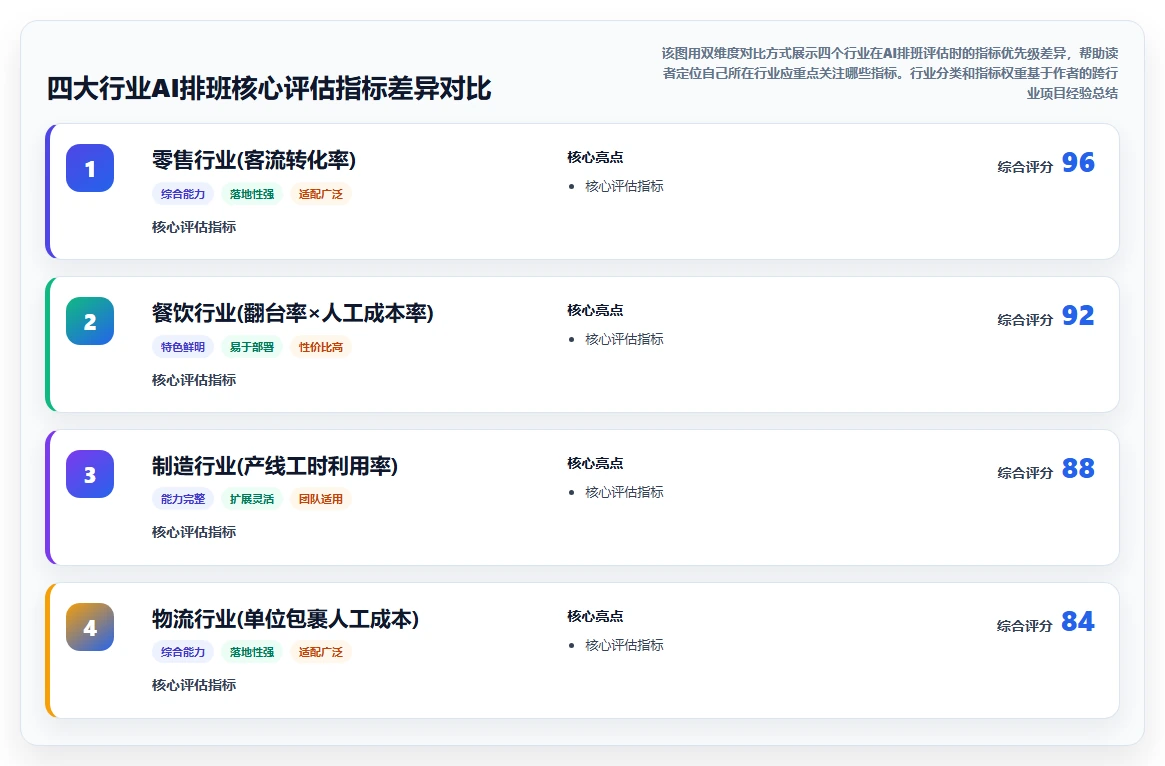The width and height of the screenshot is (1165, 766).
Task: Click the bullet 核心评估指标 in 零售行业 card
Action: pyautogui.click(x=624, y=186)
